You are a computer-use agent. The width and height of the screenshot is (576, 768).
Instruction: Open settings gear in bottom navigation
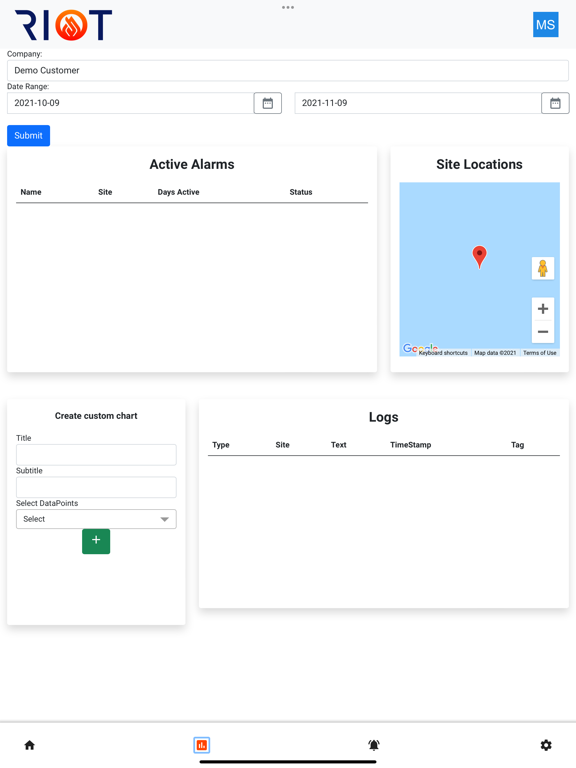tap(546, 745)
